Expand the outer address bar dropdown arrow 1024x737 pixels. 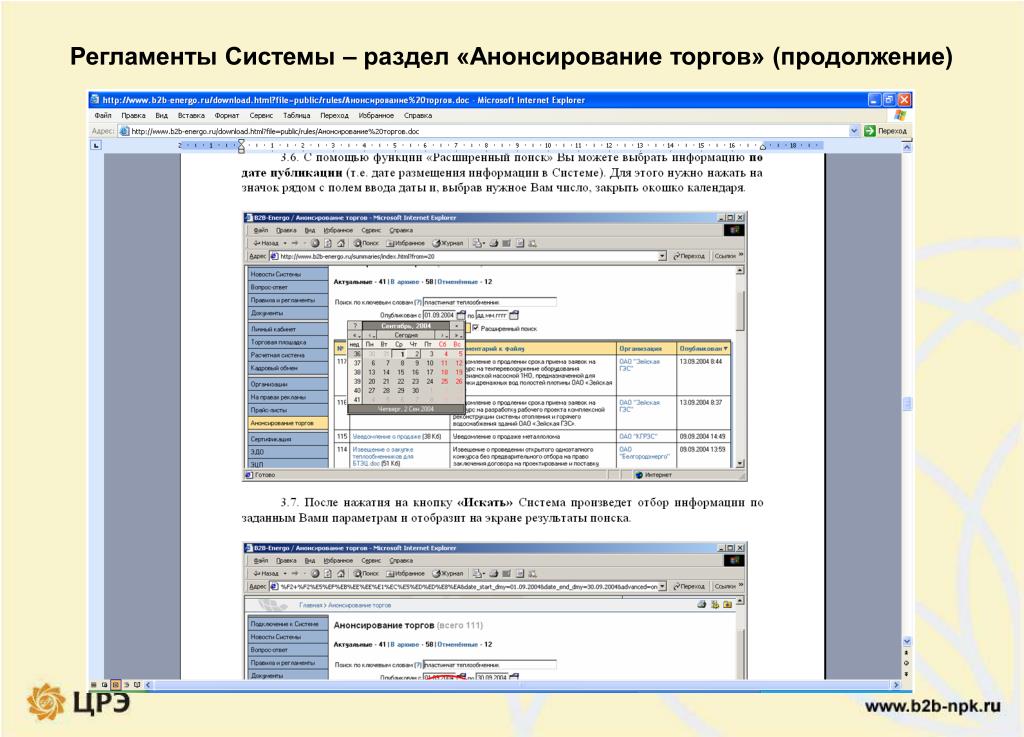[x=854, y=131]
